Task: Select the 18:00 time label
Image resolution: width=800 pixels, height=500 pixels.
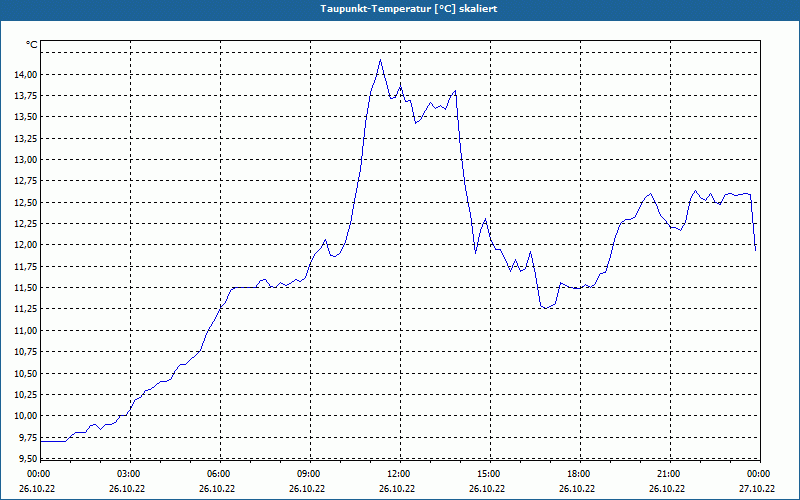Action: [580, 474]
